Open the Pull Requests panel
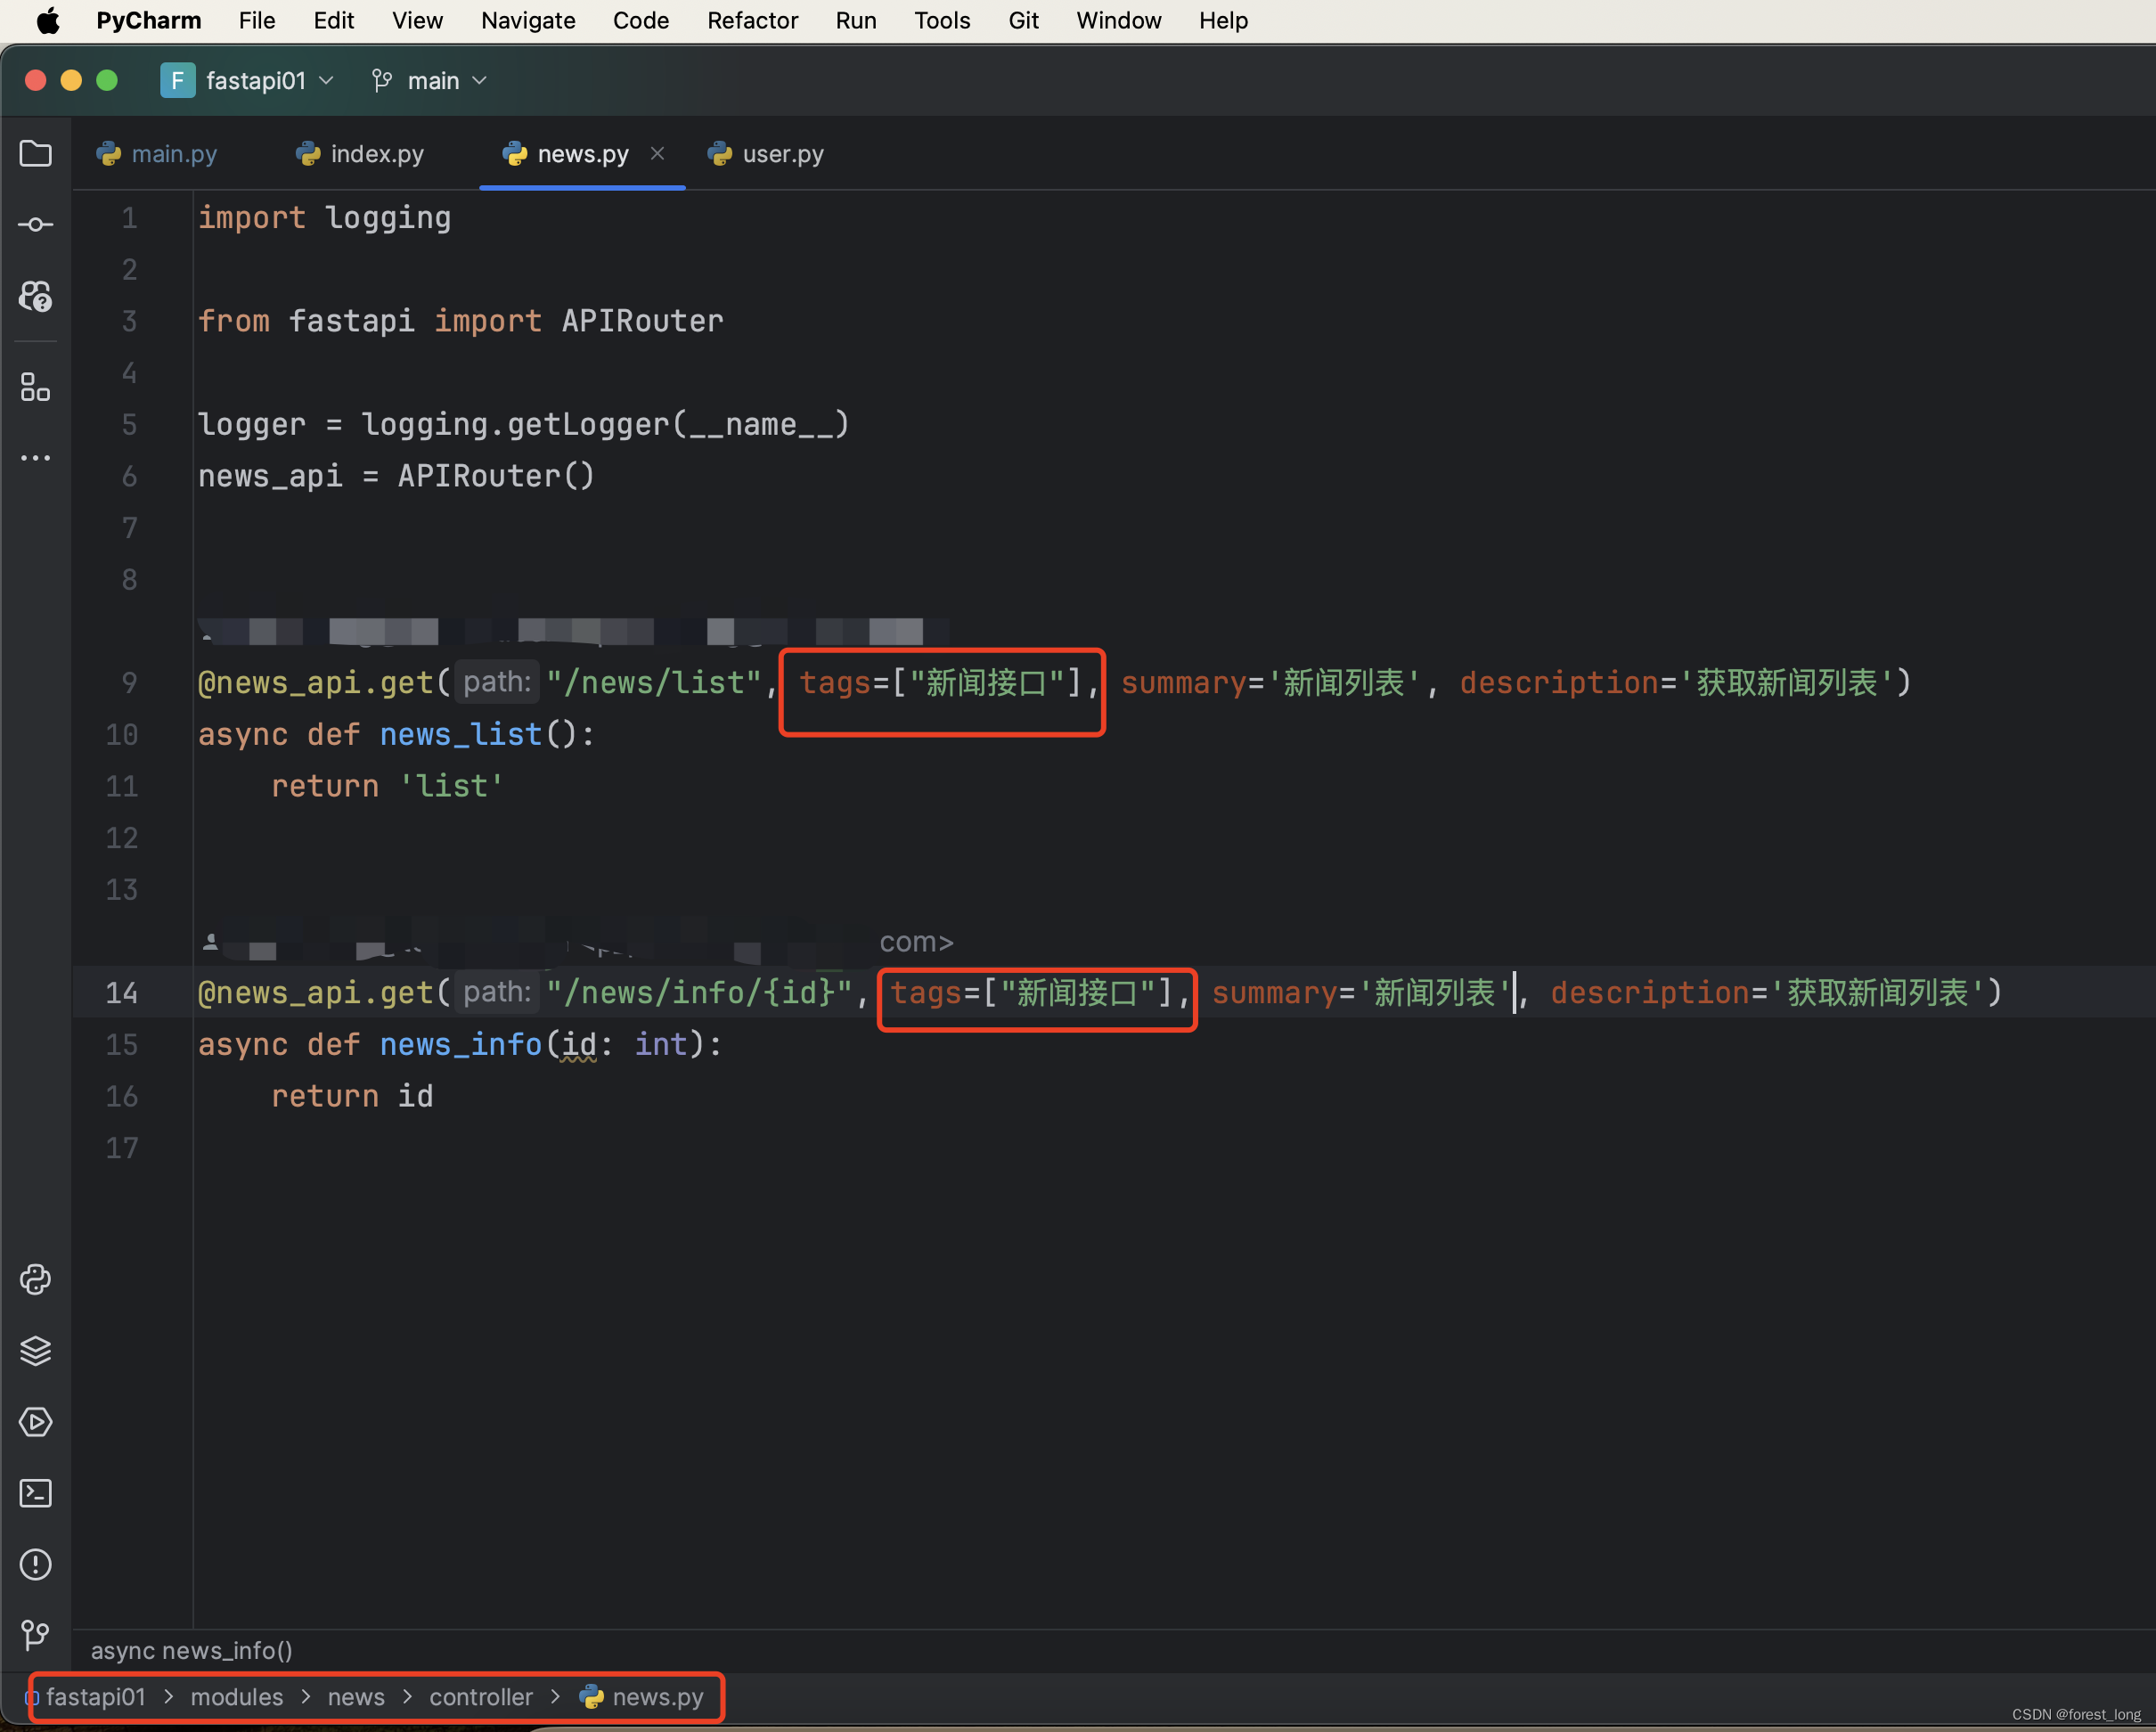This screenshot has width=2156, height=1732. point(35,296)
